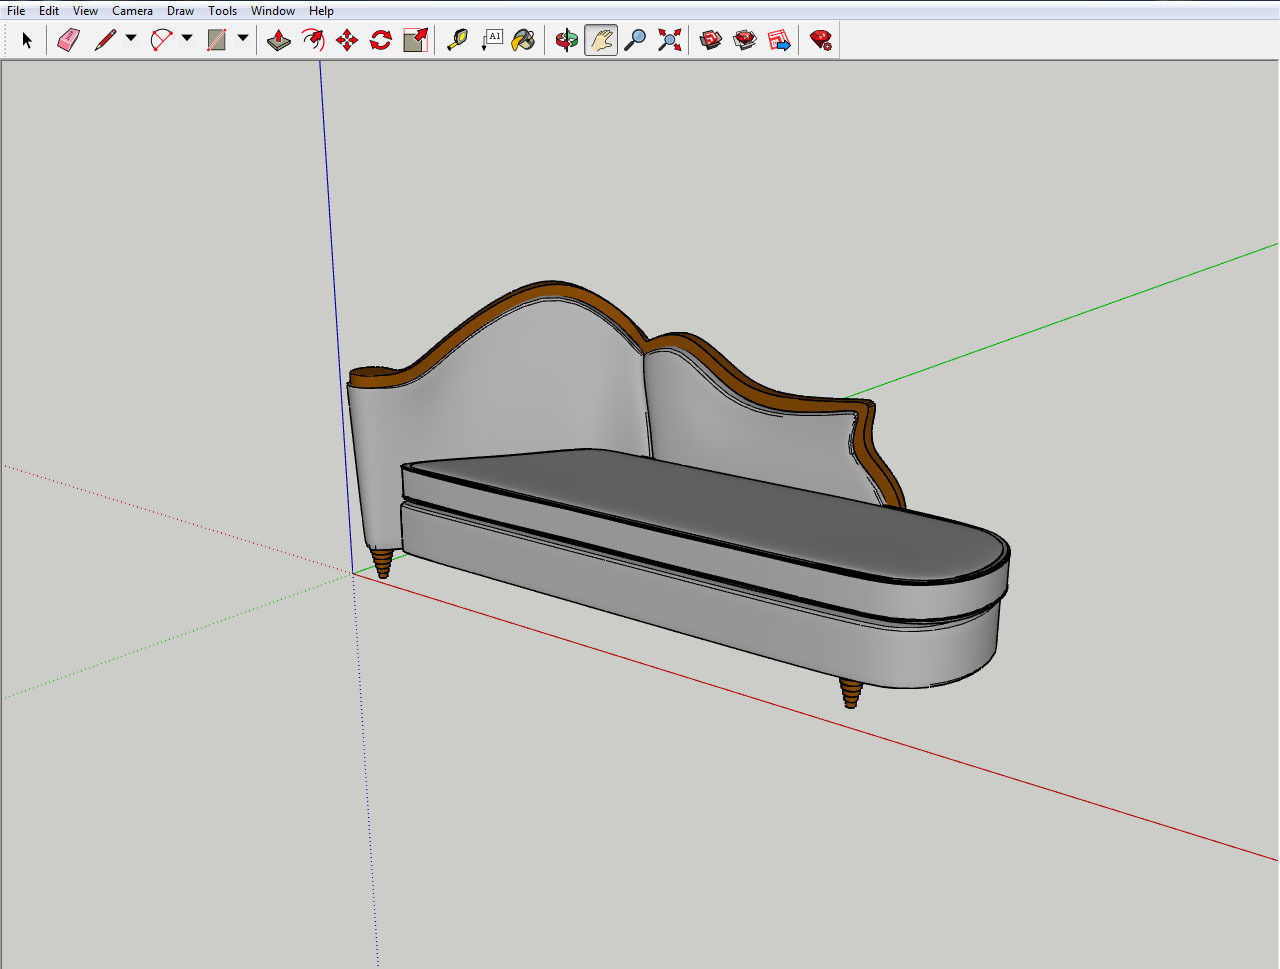Open the Line tool dropdown arrow

131,39
